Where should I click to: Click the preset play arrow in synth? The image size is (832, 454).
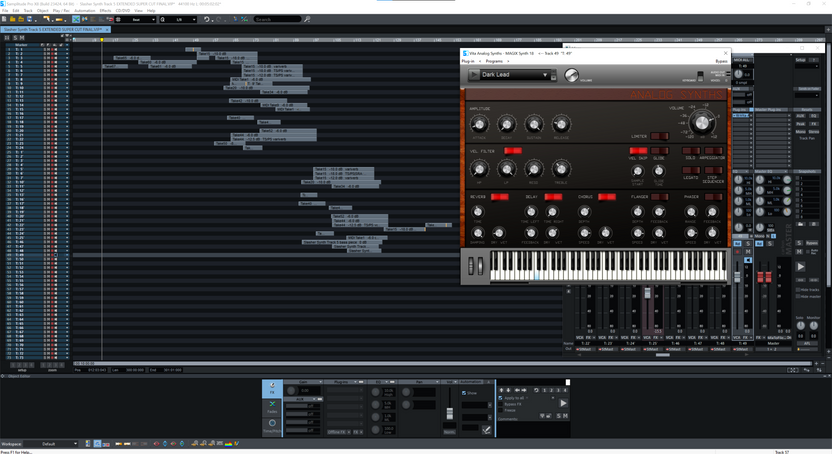click(x=474, y=75)
